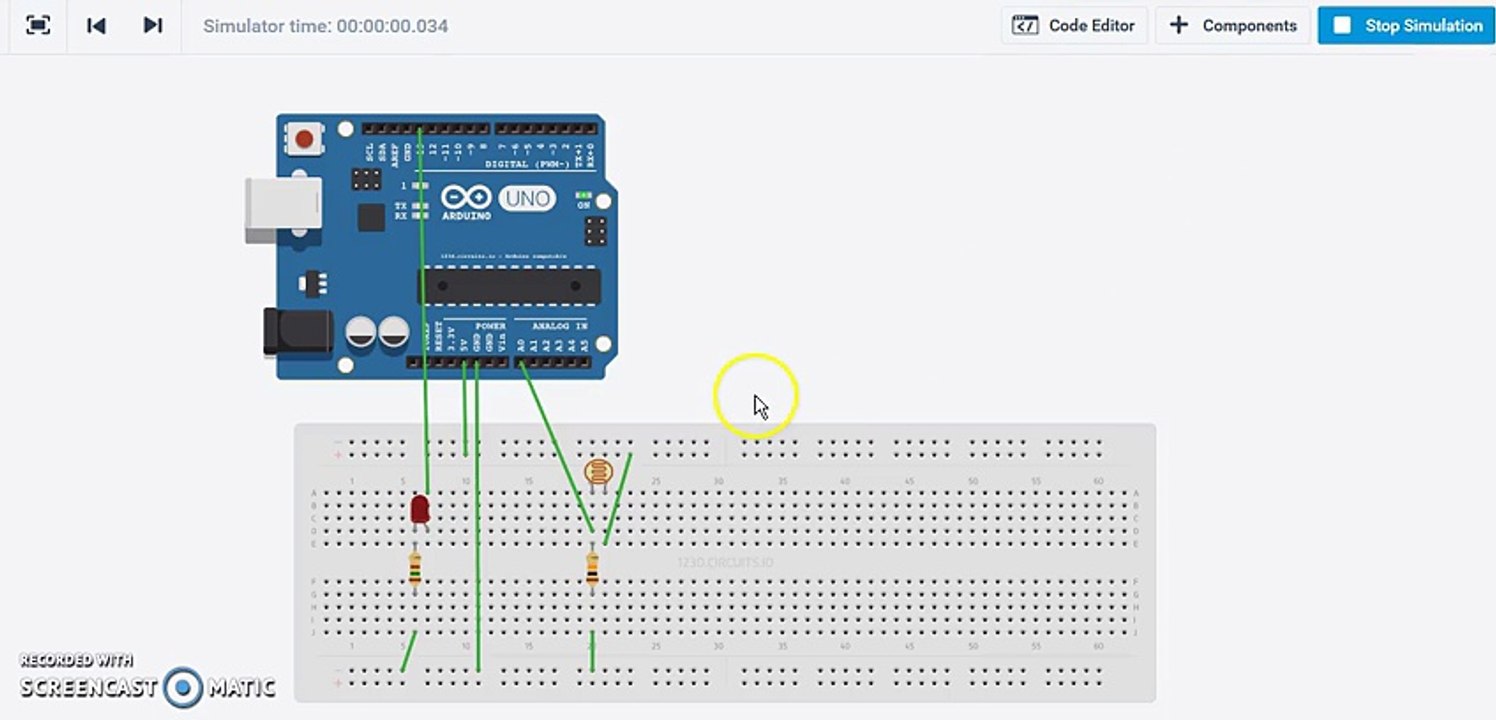The width and height of the screenshot is (1496, 720).
Task: Click the Arduino black power jack
Action: (298, 333)
